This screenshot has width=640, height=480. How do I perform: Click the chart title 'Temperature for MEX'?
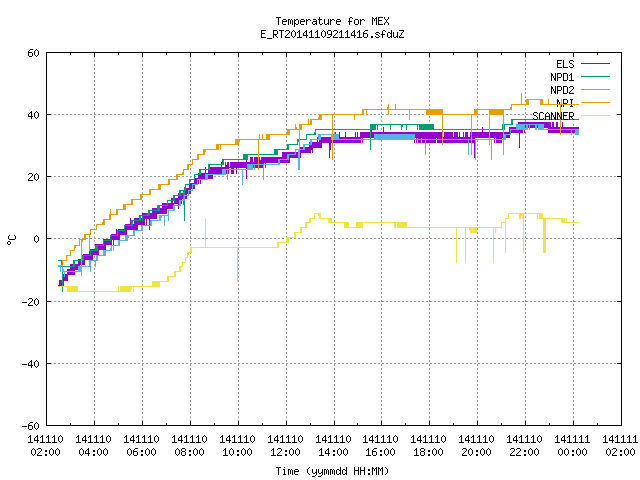[332, 21]
